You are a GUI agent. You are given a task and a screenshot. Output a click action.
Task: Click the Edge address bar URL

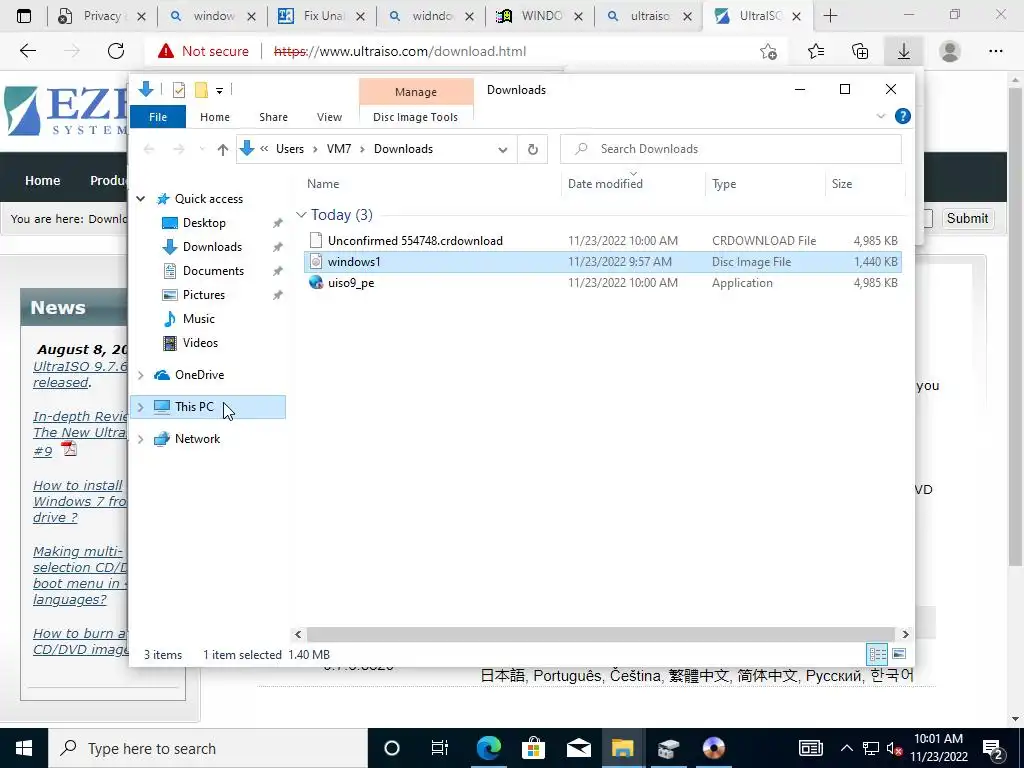click(400, 51)
